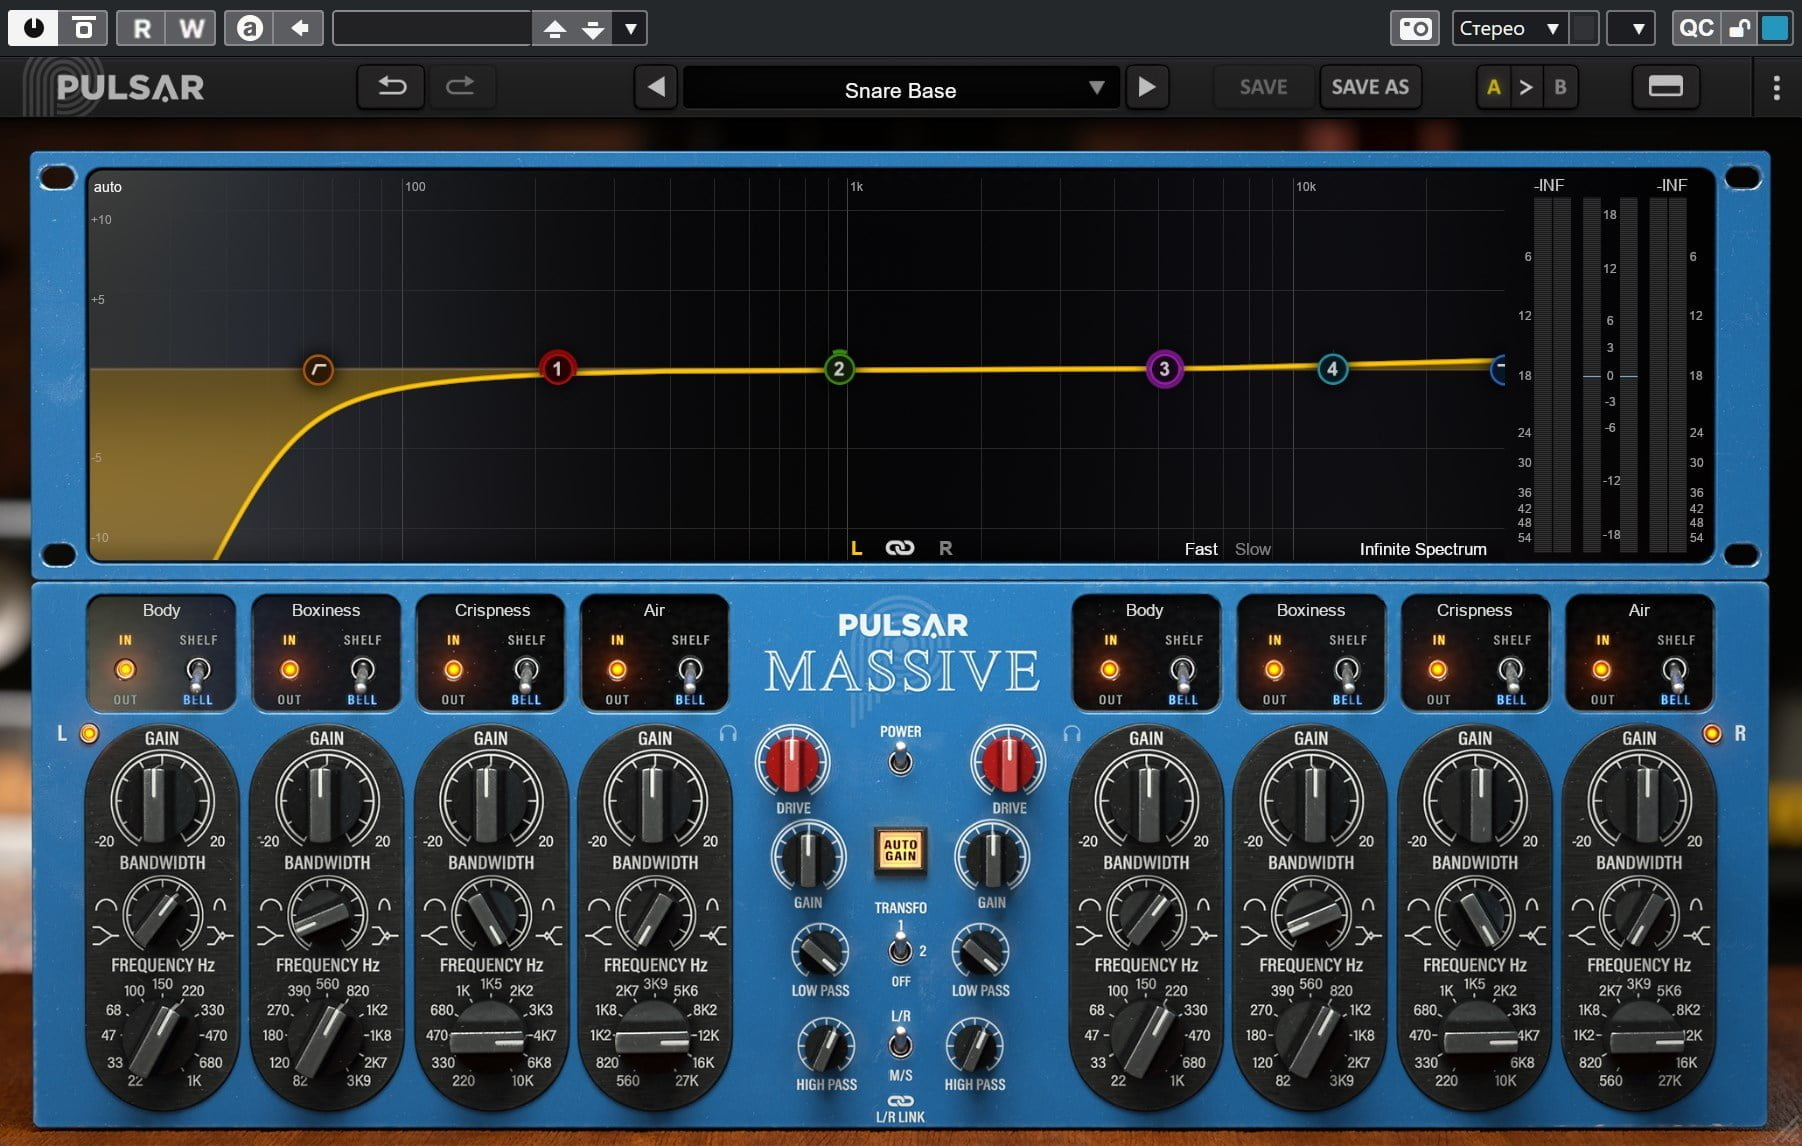Viewport: 1802px width, 1146px height.
Task: Click the undo arrow button
Action: (391, 87)
